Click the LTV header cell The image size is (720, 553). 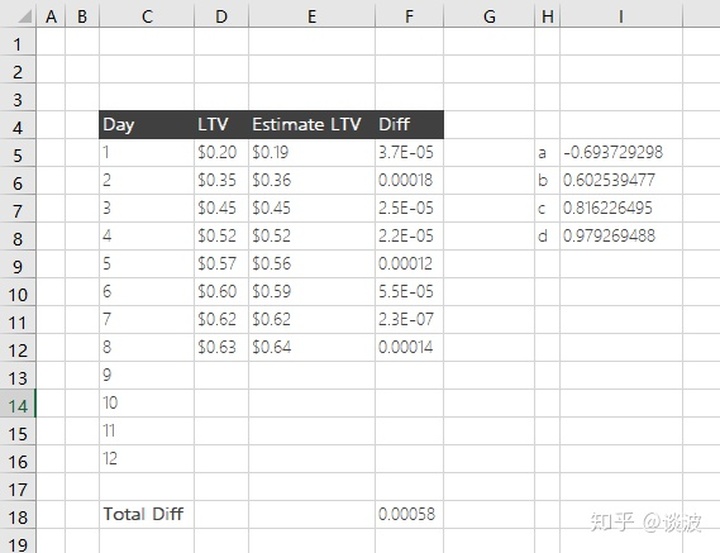(x=221, y=125)
